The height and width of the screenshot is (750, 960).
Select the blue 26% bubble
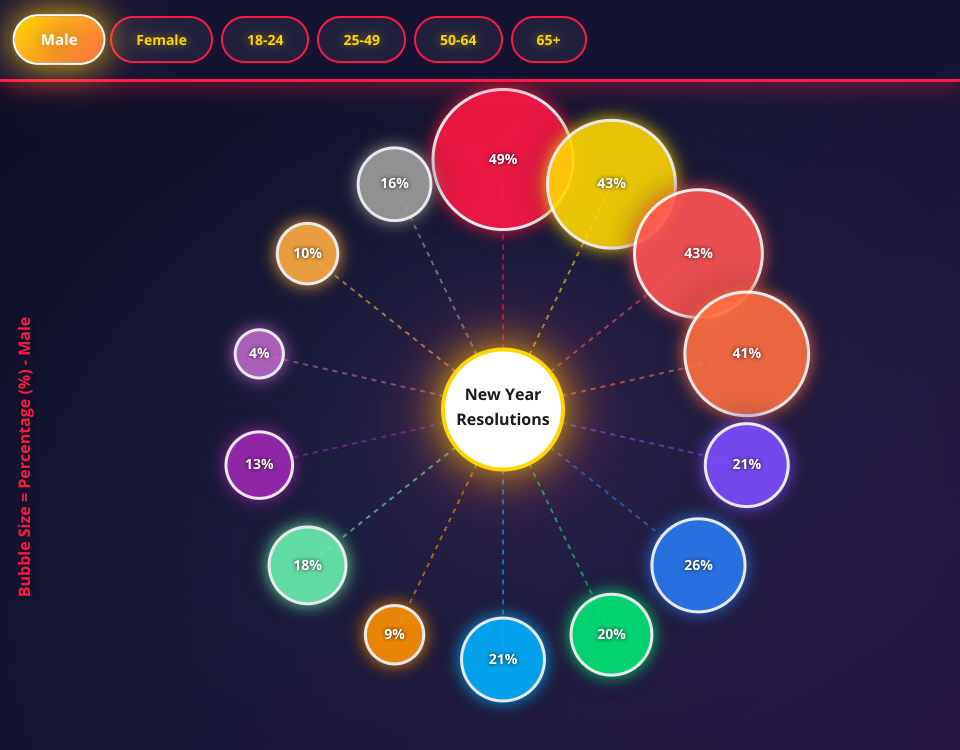(698, 565)
